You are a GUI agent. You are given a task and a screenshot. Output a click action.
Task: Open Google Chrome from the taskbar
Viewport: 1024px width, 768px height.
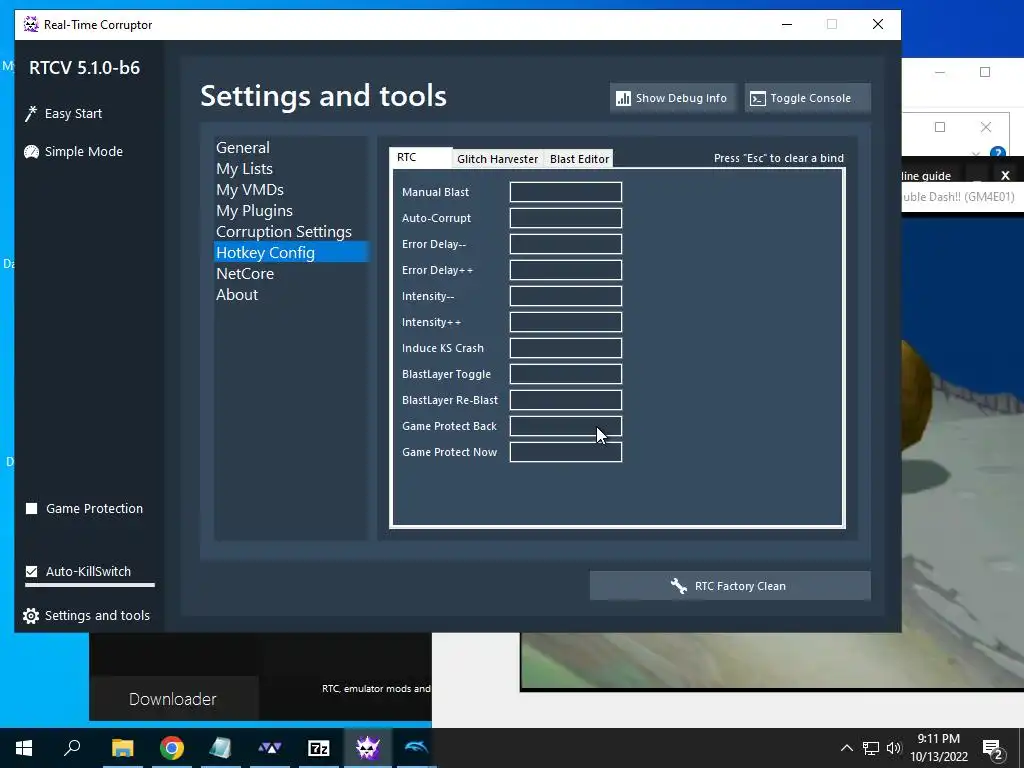click(x=172, y=748)
